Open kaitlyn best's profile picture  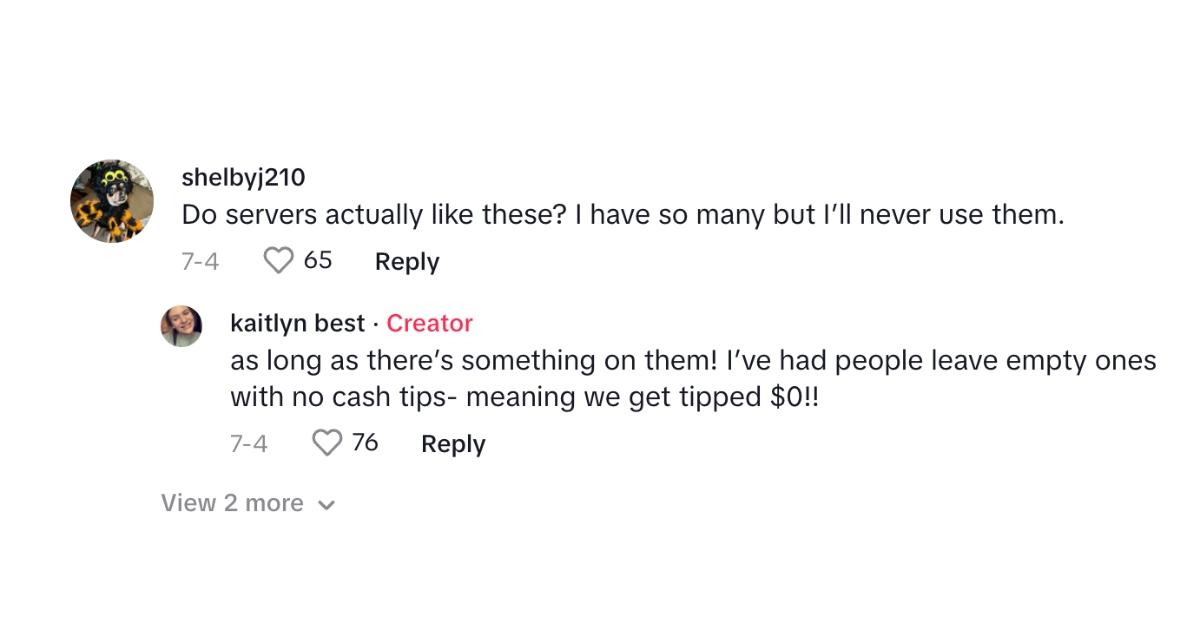tap(181, 326)
